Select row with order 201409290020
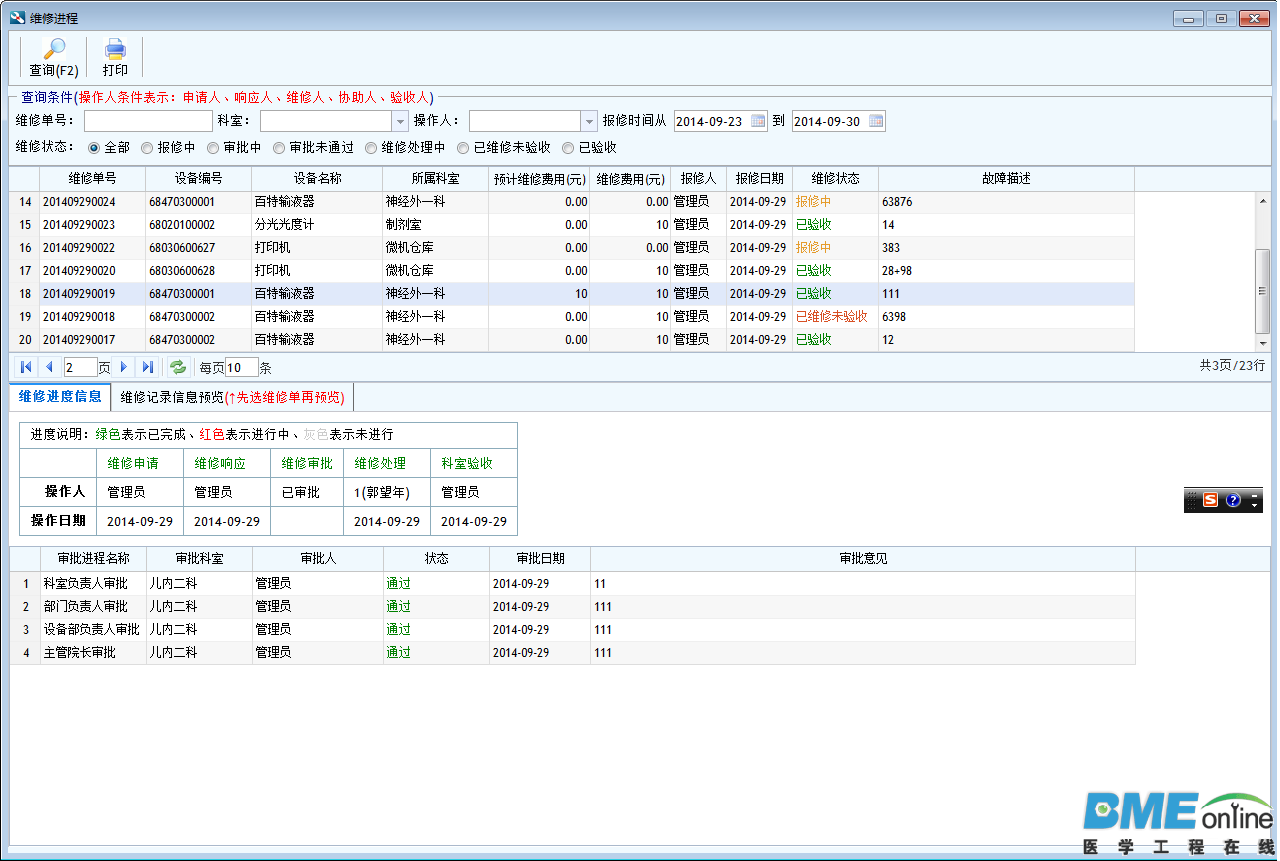1280x861 pixels. [572, 271]
